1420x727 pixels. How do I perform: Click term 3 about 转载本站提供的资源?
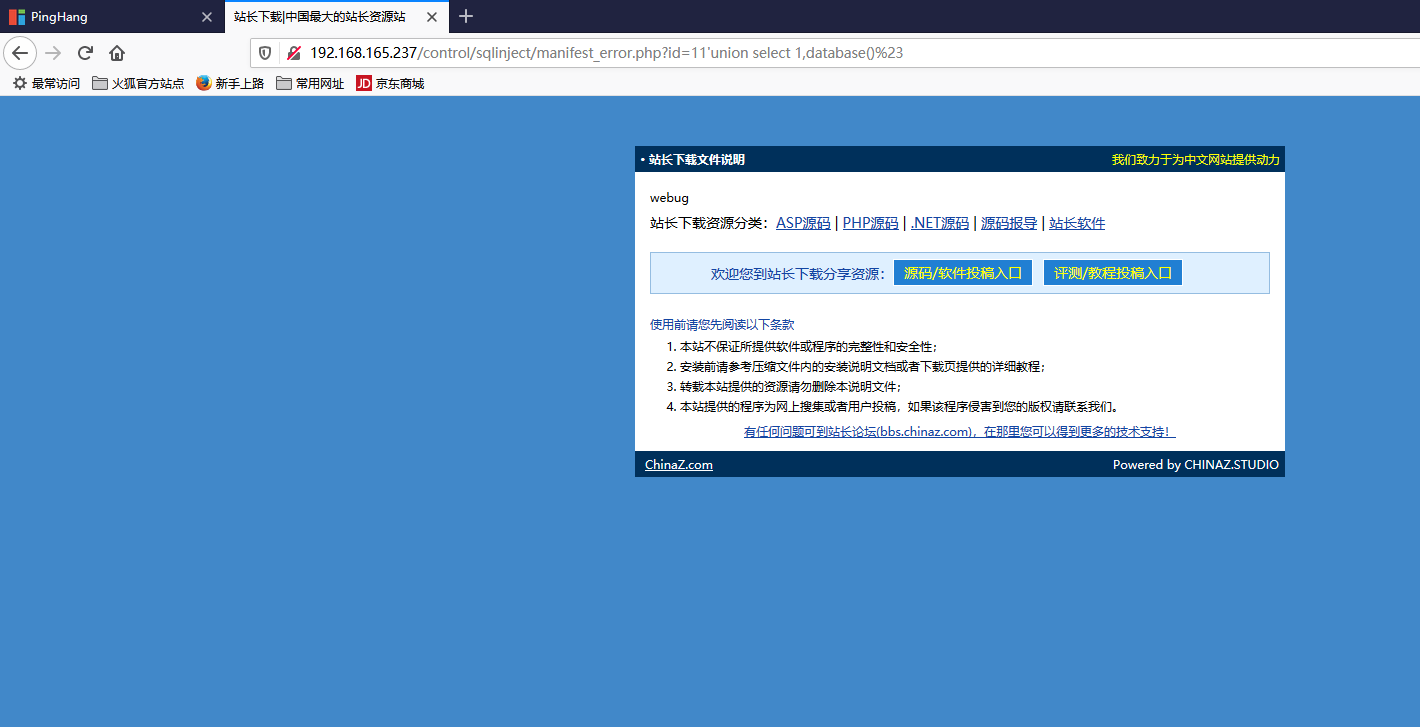[x=790, y=386]
